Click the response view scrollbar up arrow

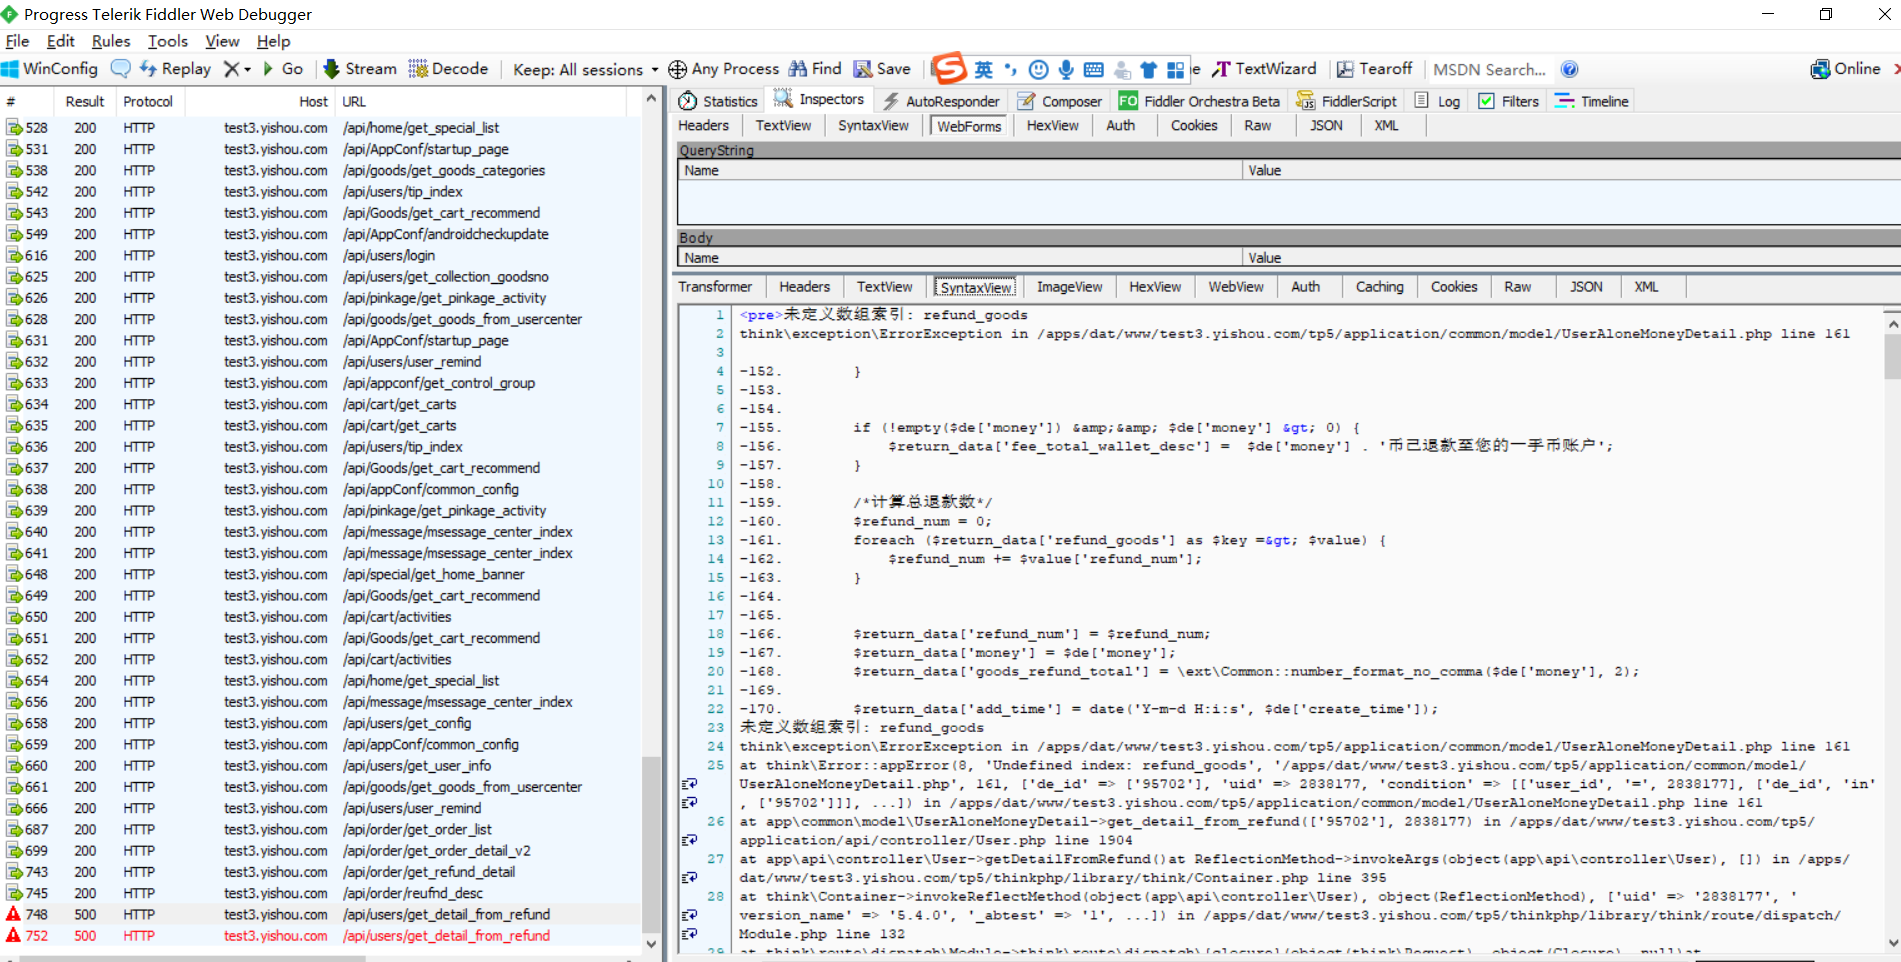pos(1892,324)
